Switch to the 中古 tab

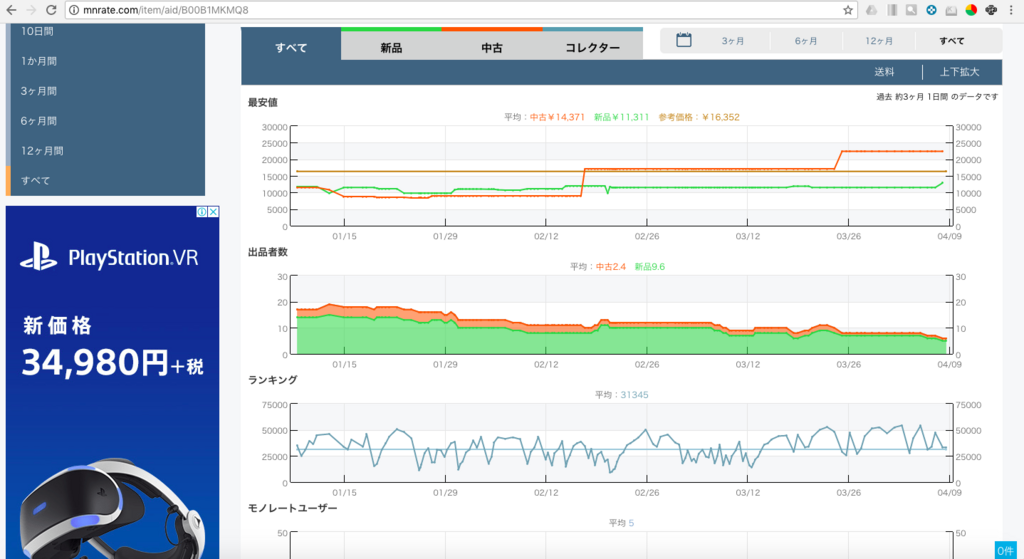492,46
